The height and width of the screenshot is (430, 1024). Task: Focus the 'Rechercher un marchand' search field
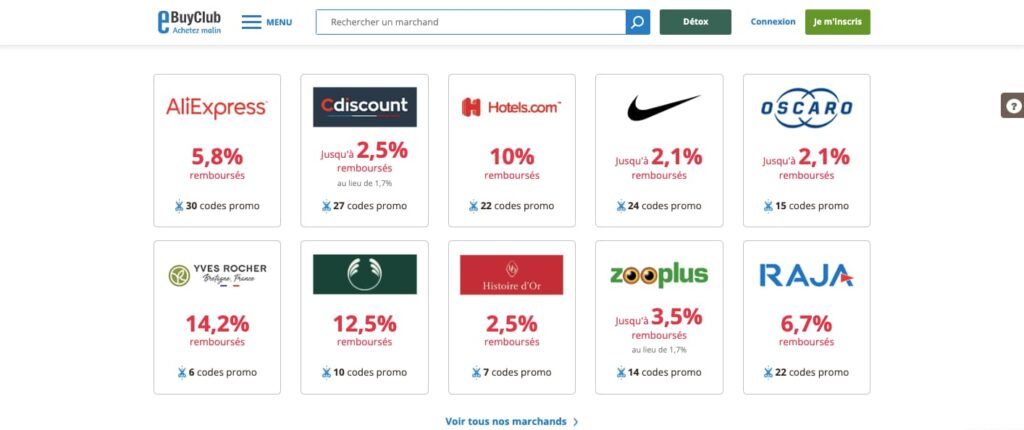pyautogui.click(x=471, y=22)
